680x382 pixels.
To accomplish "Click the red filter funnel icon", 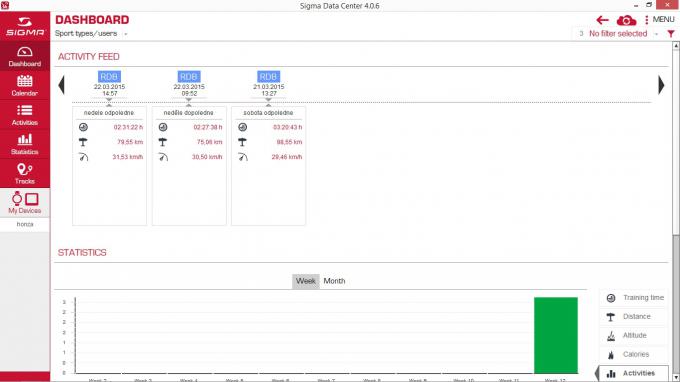I will click(671, 34).
